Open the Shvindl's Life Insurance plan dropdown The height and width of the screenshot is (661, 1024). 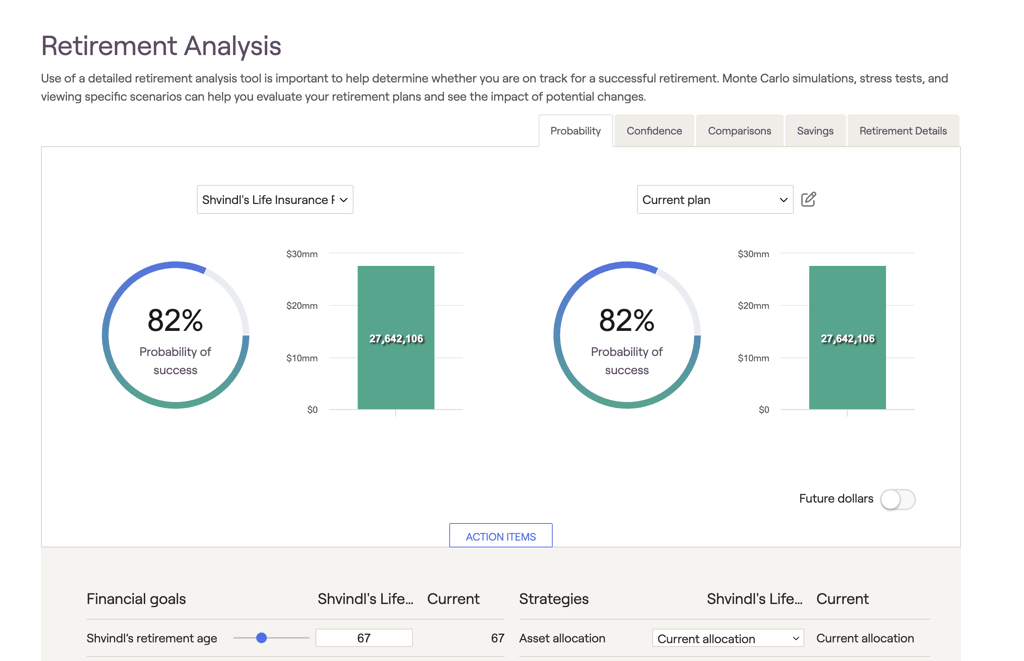tap(275, 200)
